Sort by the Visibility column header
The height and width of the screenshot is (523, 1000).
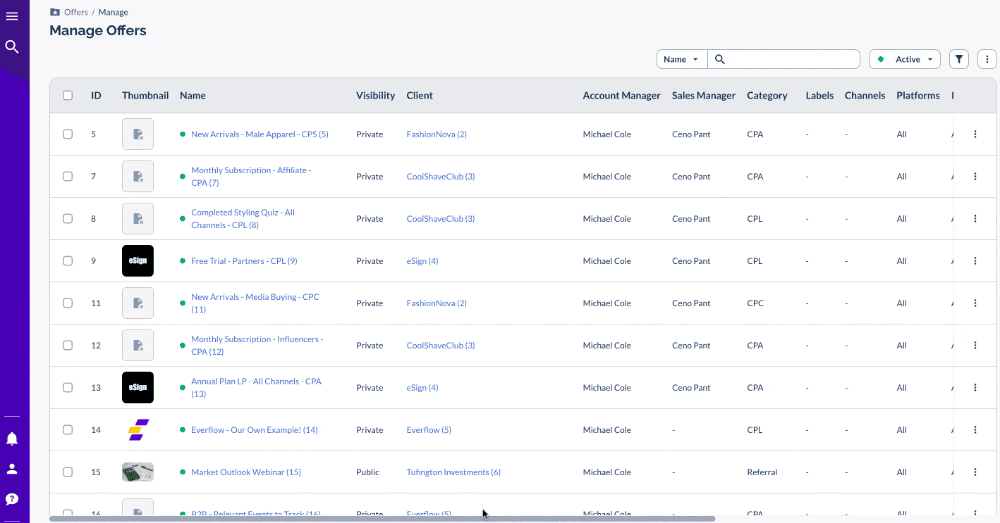[x=375, y=96]
